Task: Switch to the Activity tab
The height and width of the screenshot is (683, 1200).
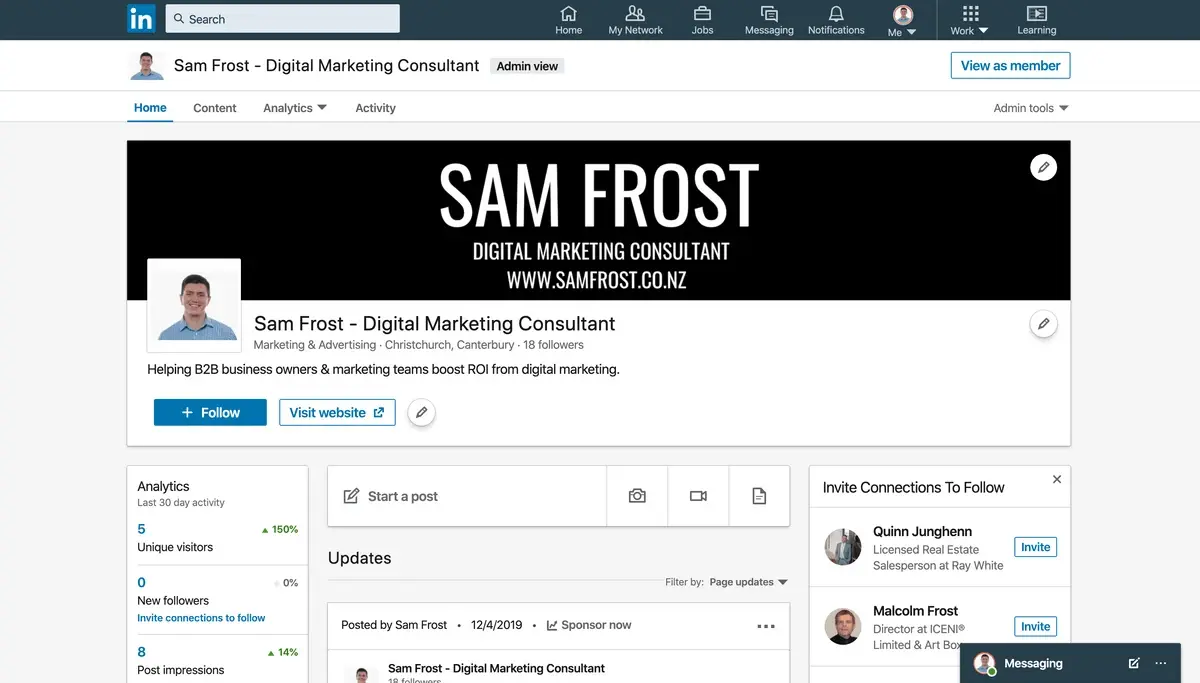Action: (375, 108)
